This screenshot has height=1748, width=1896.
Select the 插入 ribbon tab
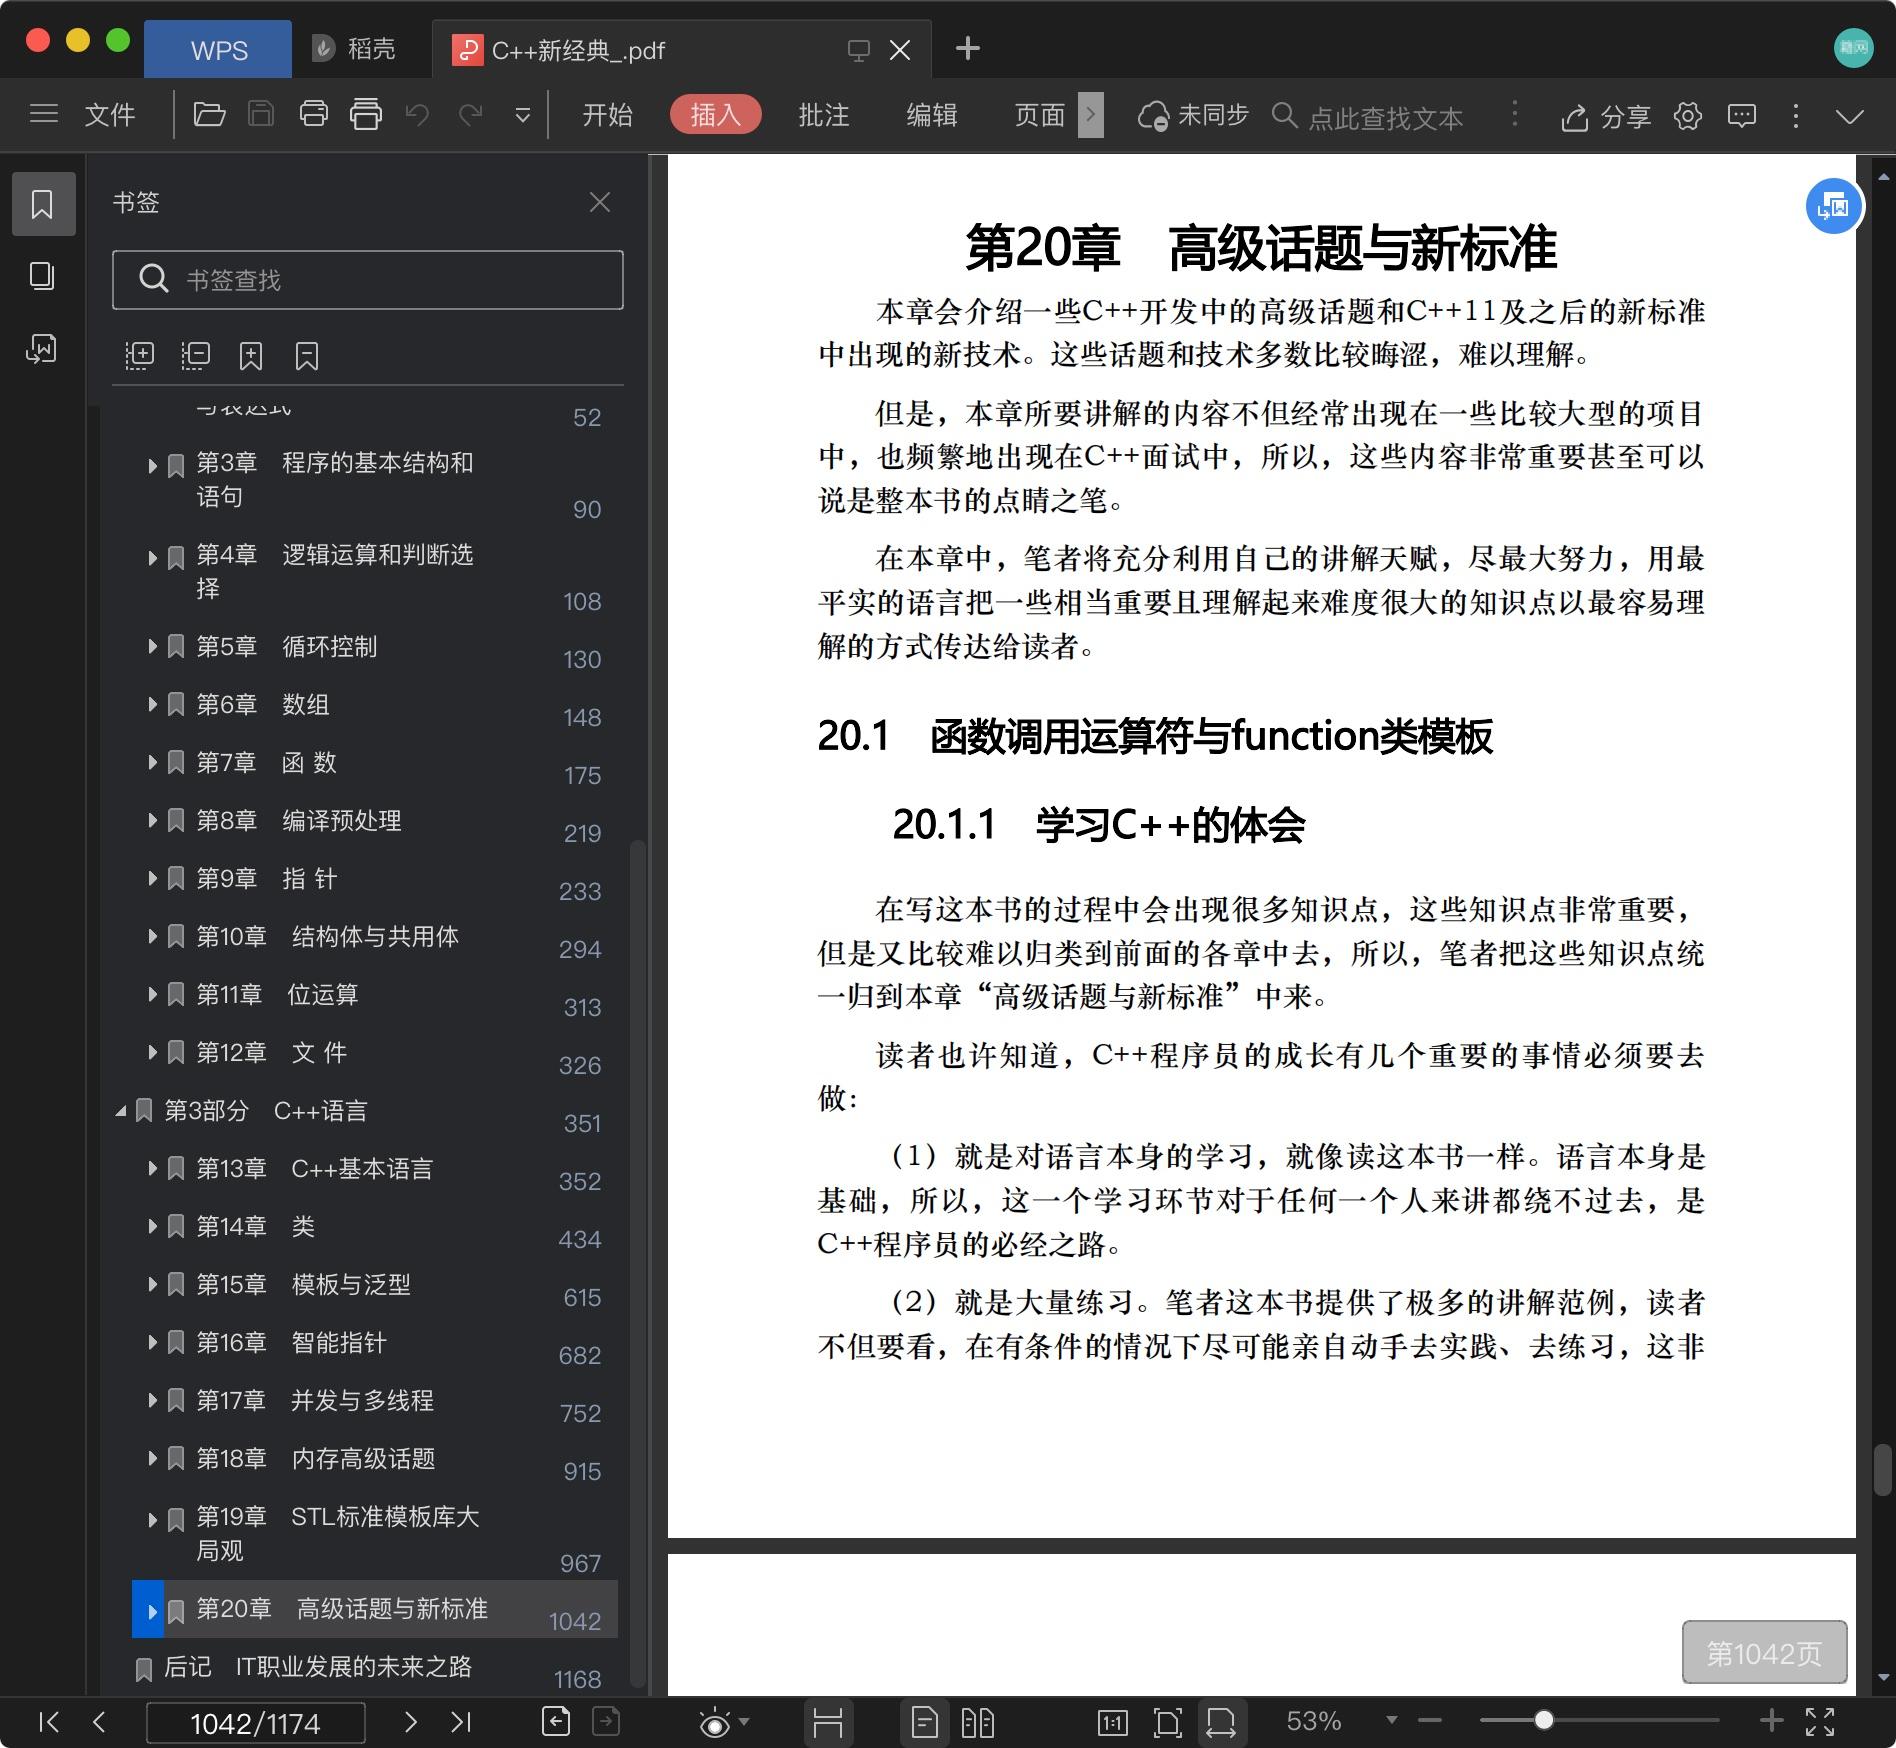point(715,115)
